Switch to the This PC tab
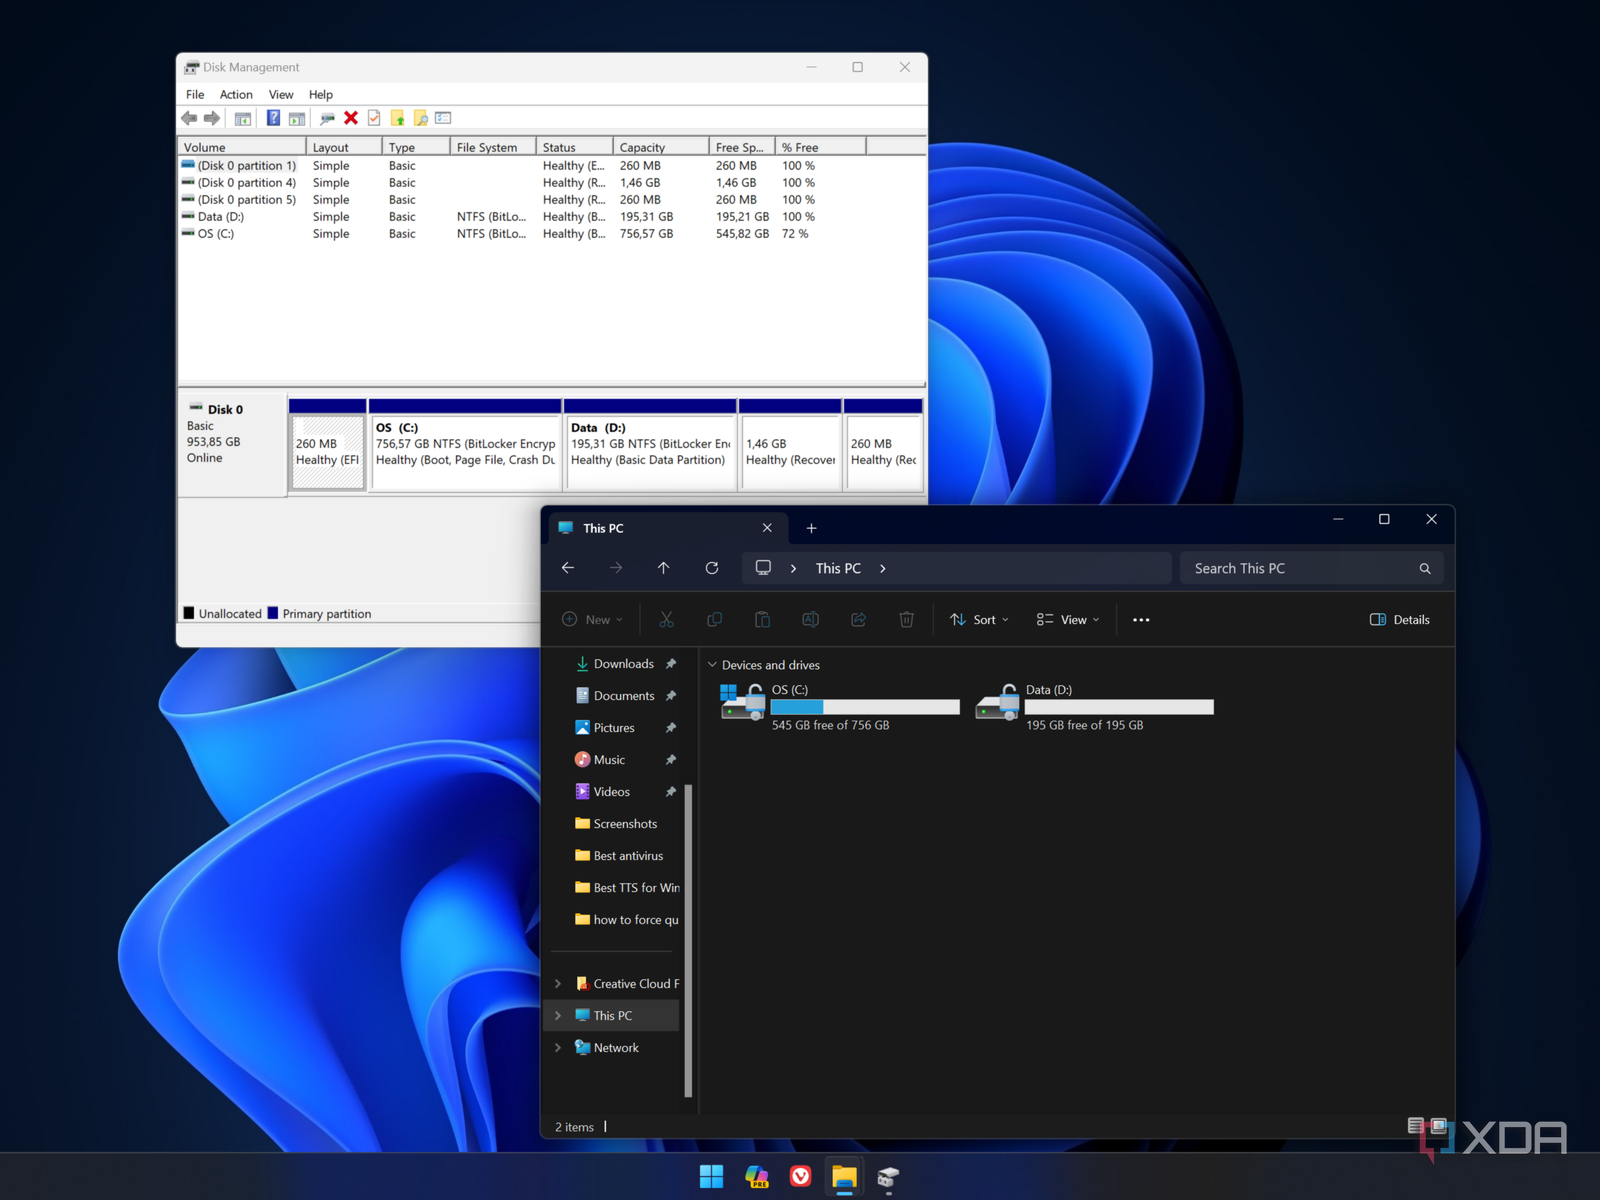1600x1200 pixels. pos(604,527)
